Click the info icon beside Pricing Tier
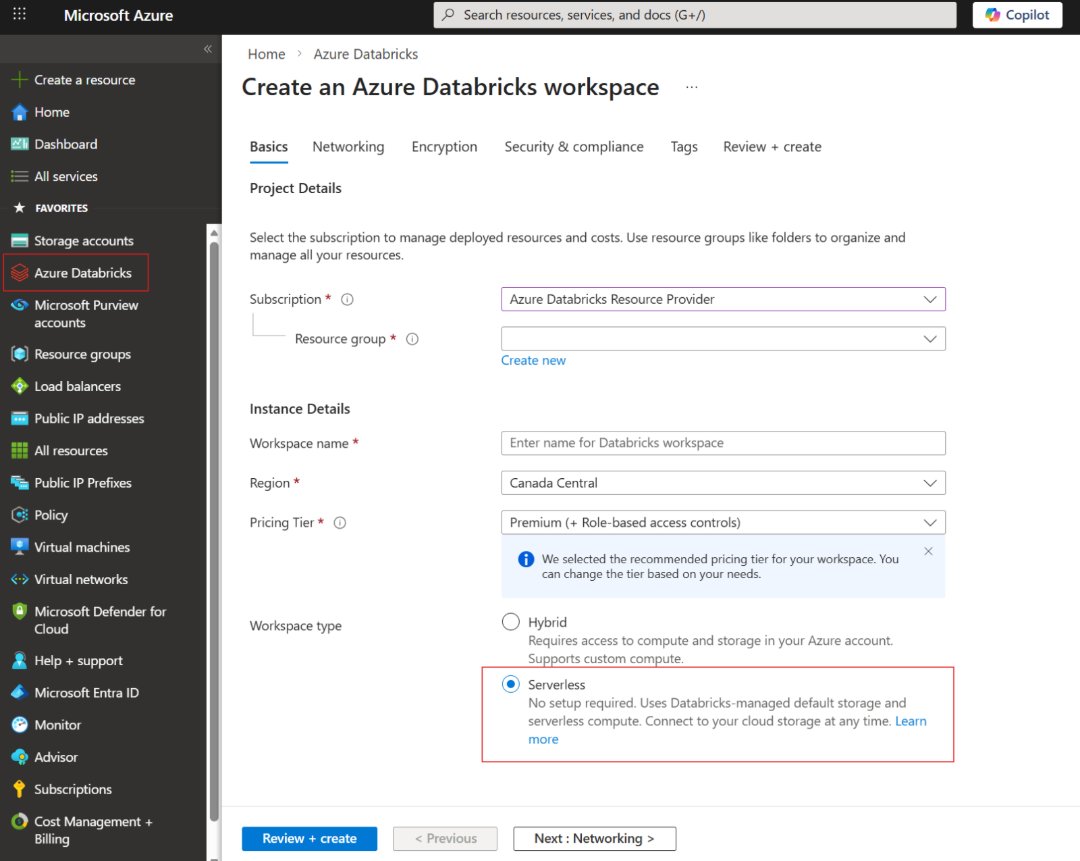1080x861 pixels. (x=340, y=523)
